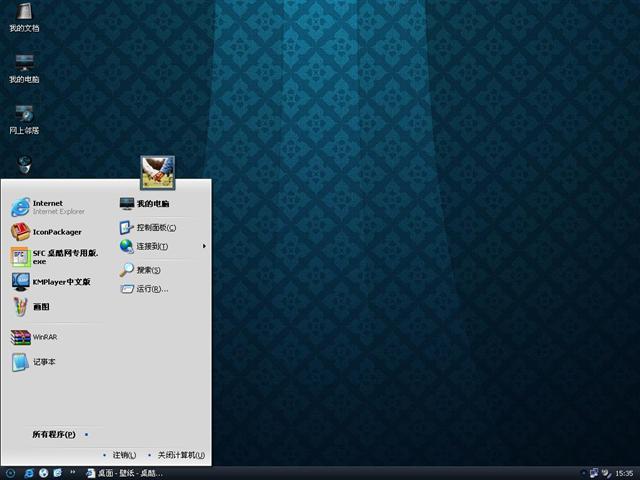Launch KMPlayer中文版

tap(51, 282)
